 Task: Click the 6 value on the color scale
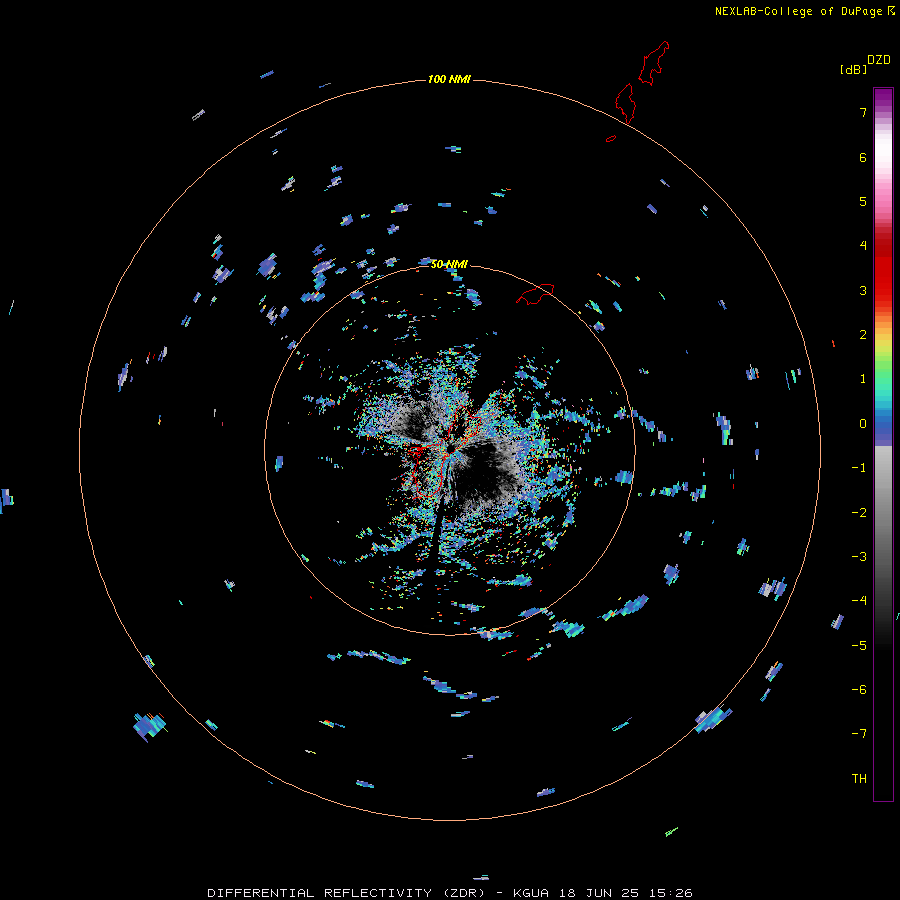tap(863, 157)
